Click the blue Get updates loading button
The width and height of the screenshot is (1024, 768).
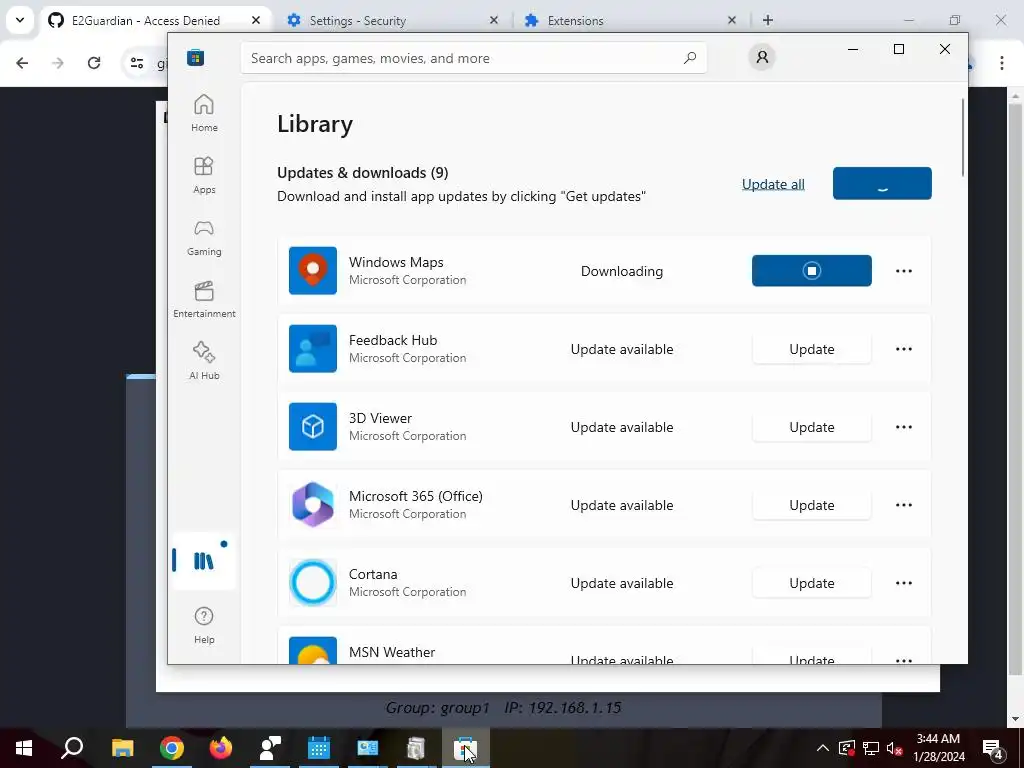click(x=882, y=184)
